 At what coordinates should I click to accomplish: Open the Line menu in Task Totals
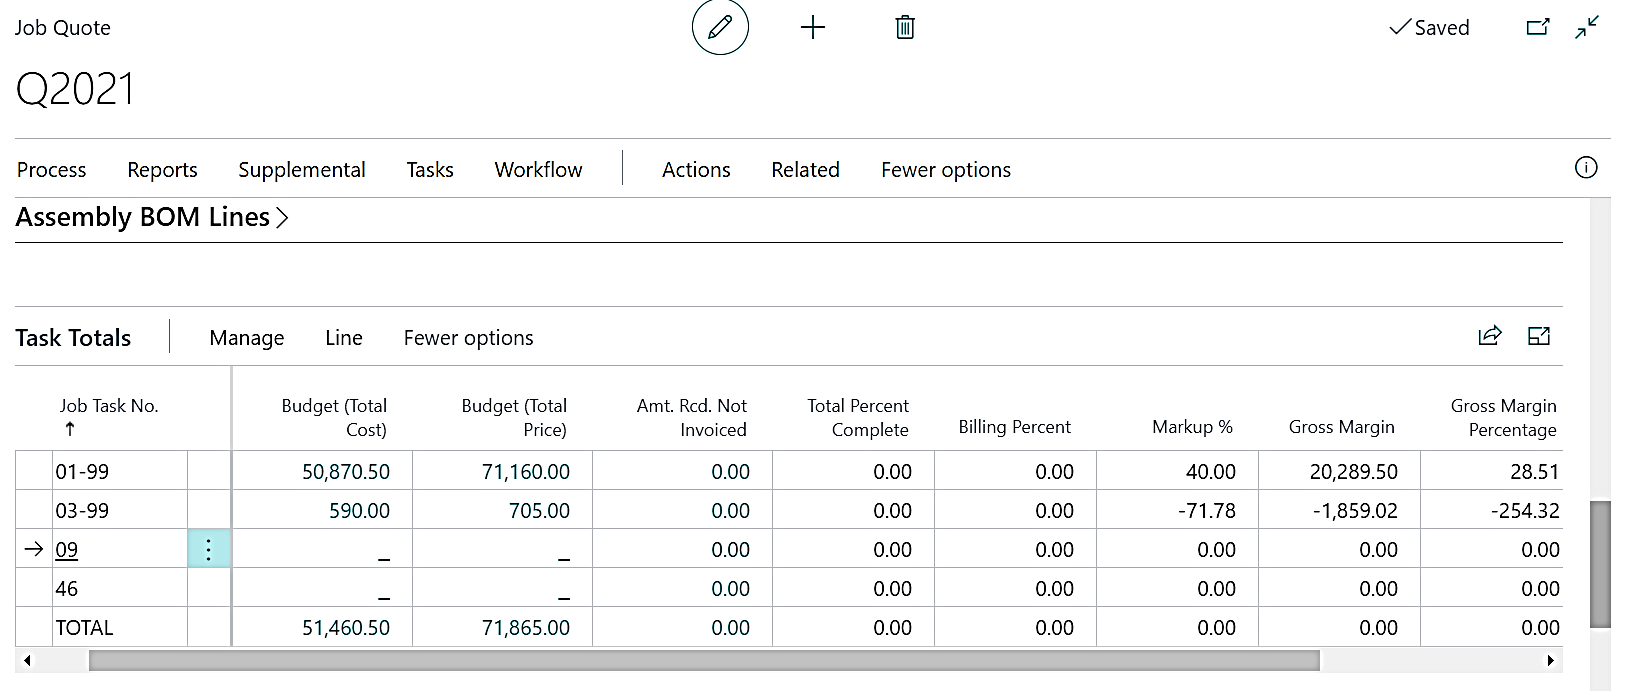click(x=343, y=338)
